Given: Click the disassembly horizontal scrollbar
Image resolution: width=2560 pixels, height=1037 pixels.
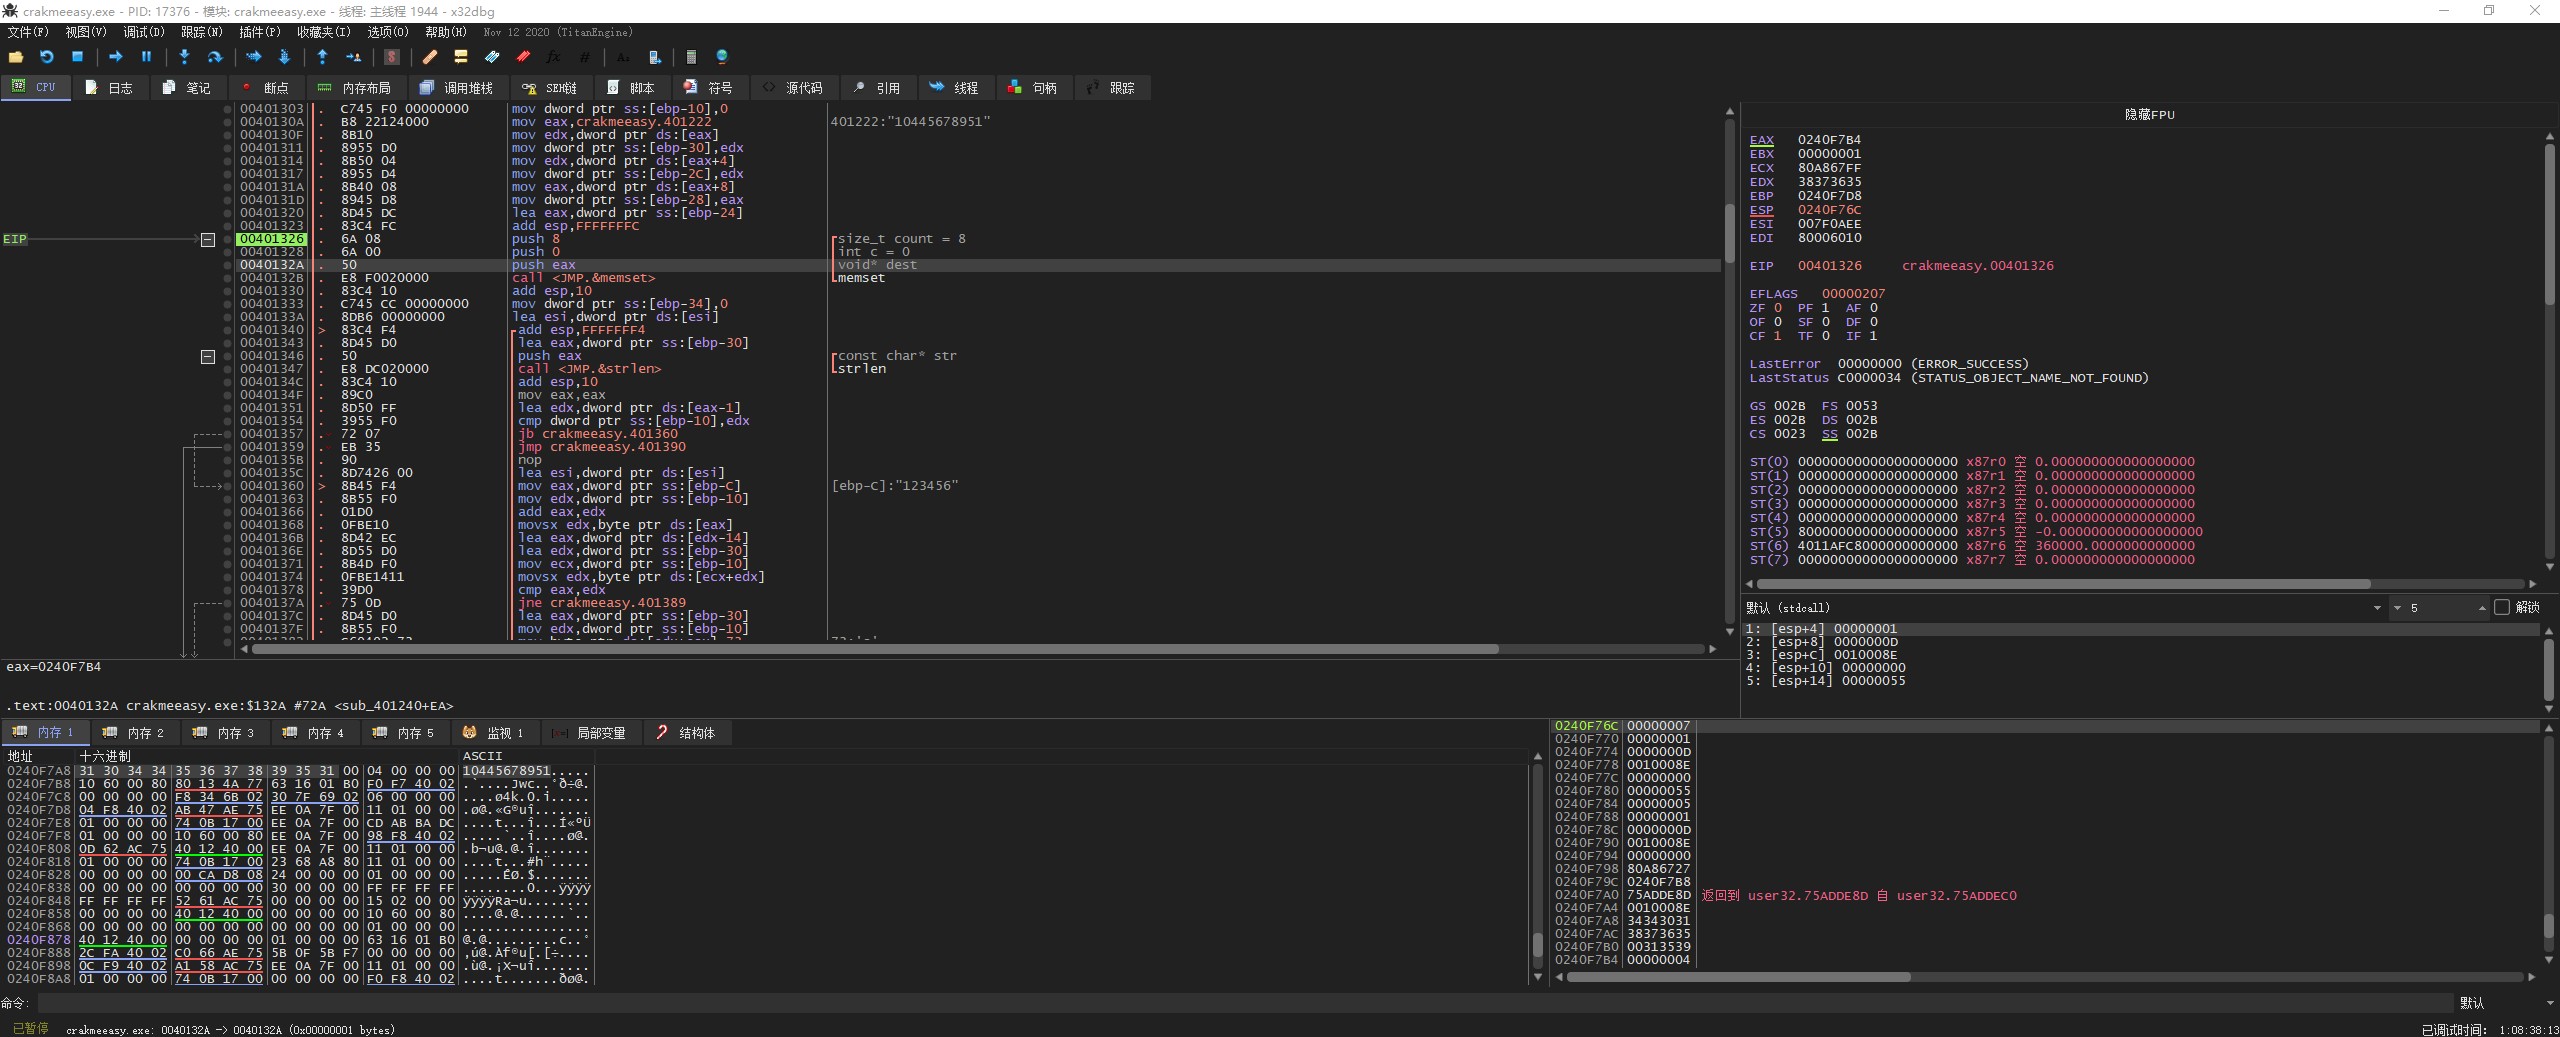Looking at the screenshot, I should click(x=875, y=649).
